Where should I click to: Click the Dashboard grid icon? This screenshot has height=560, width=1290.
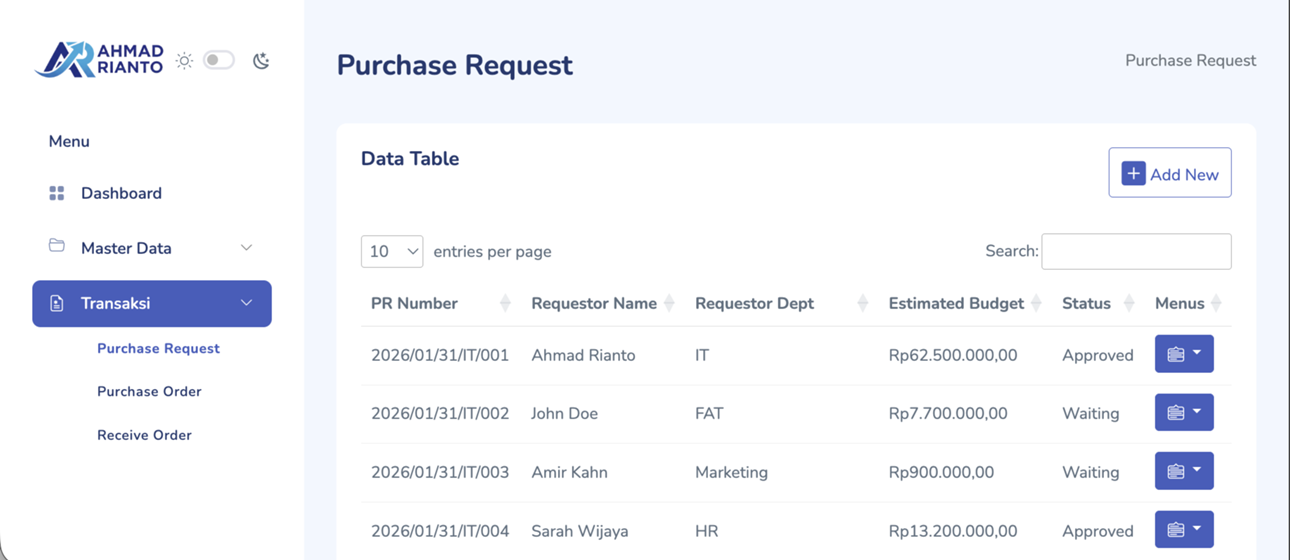coord(57,193)
